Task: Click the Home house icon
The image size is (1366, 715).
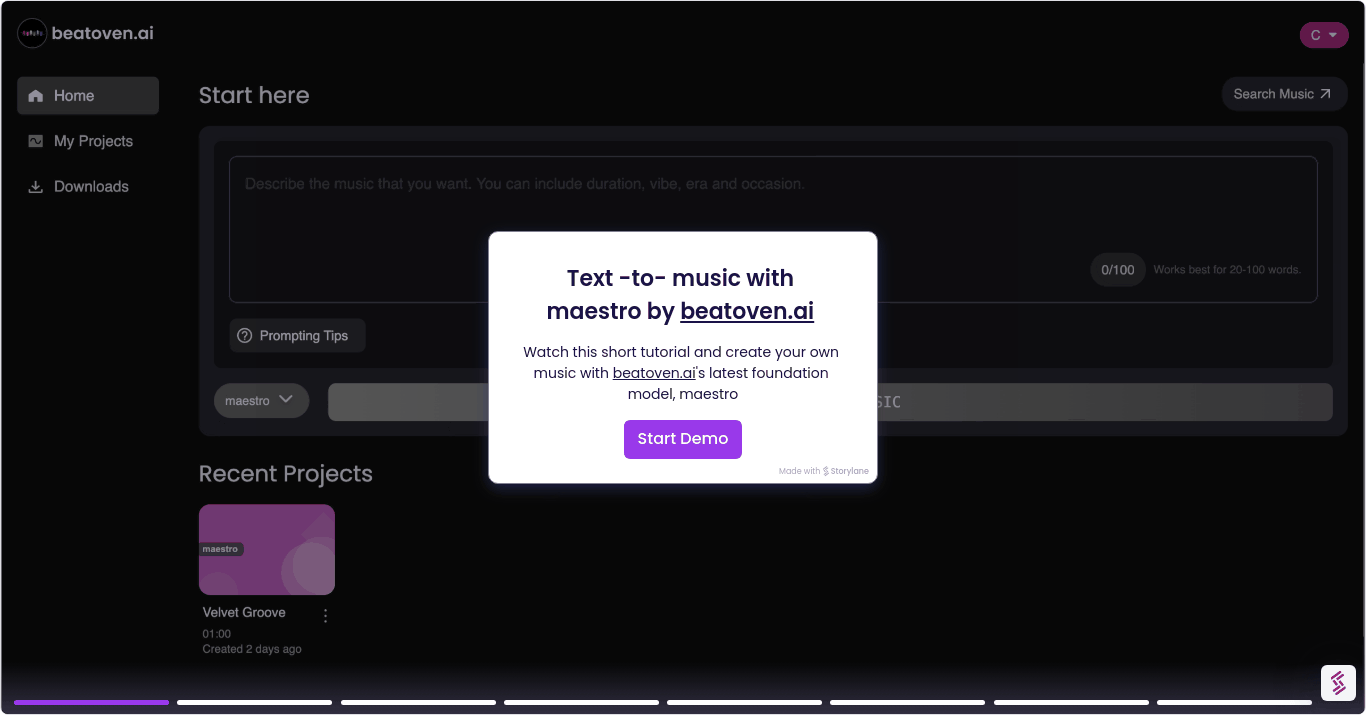Action: 36,96
